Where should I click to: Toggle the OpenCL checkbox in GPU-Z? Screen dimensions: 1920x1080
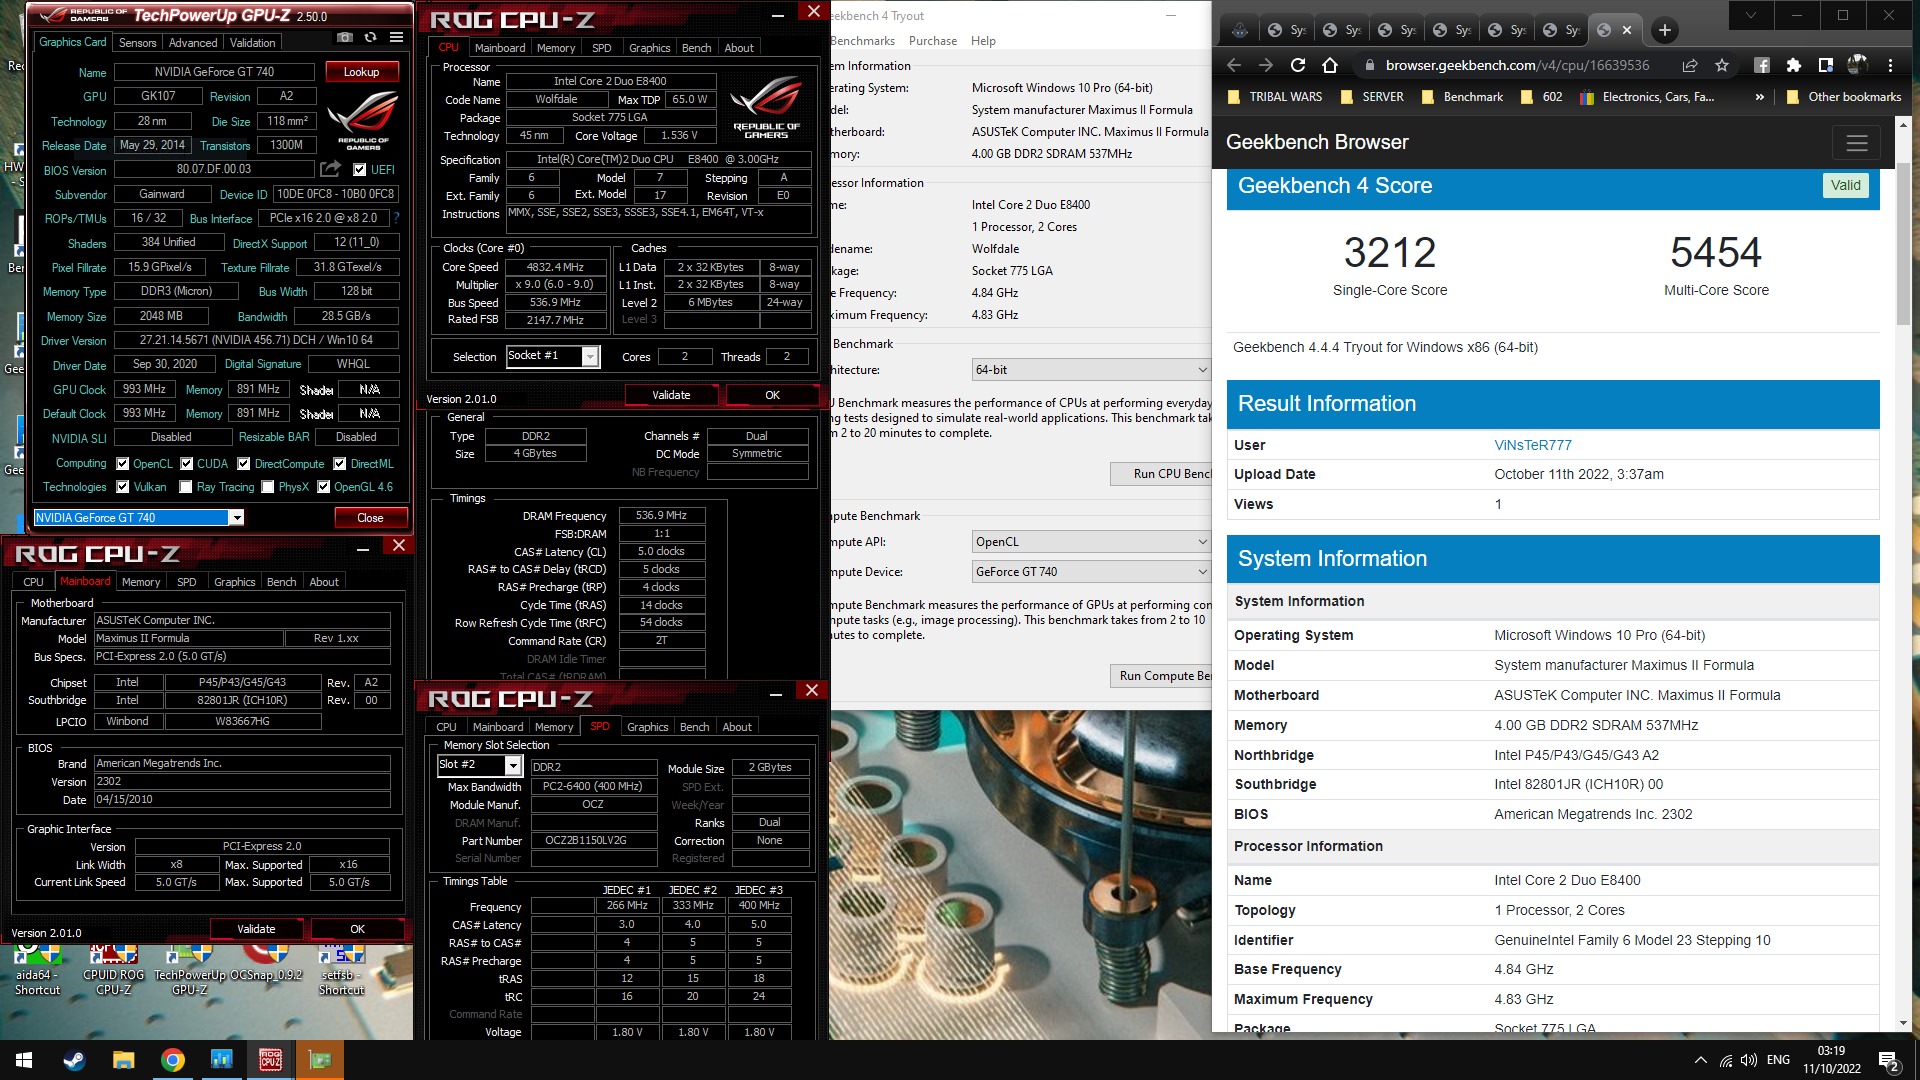click(123, 464)
